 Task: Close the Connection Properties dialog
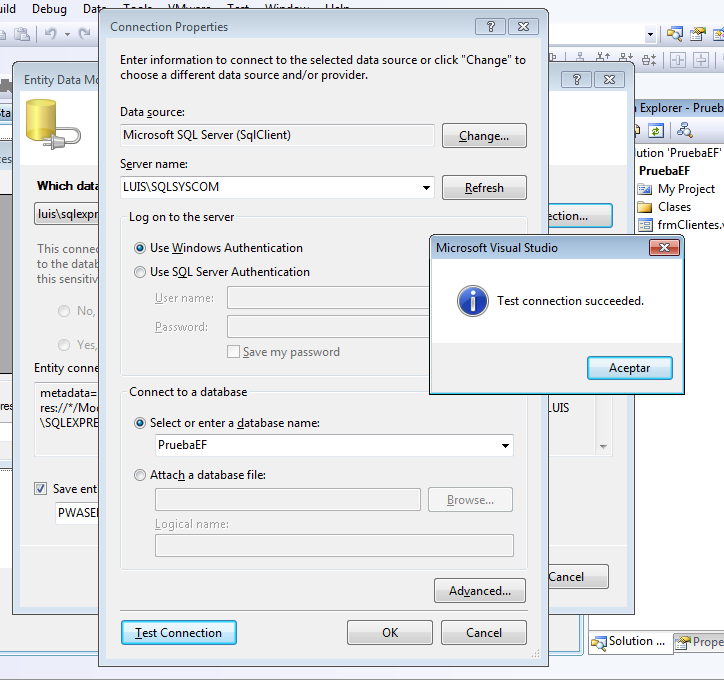(523, 27)
